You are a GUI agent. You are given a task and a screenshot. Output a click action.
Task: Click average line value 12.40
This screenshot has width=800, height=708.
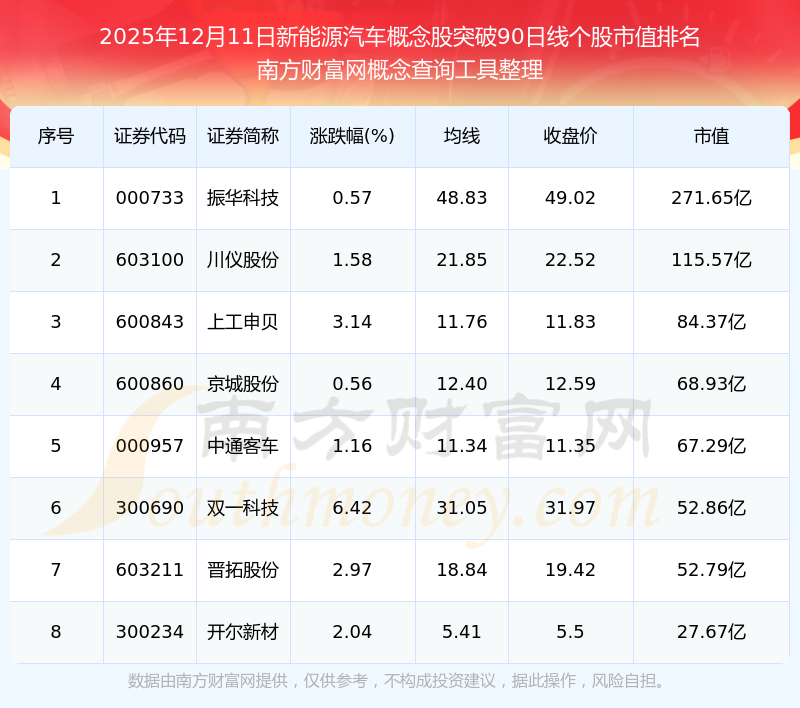[x=462, y=384]
